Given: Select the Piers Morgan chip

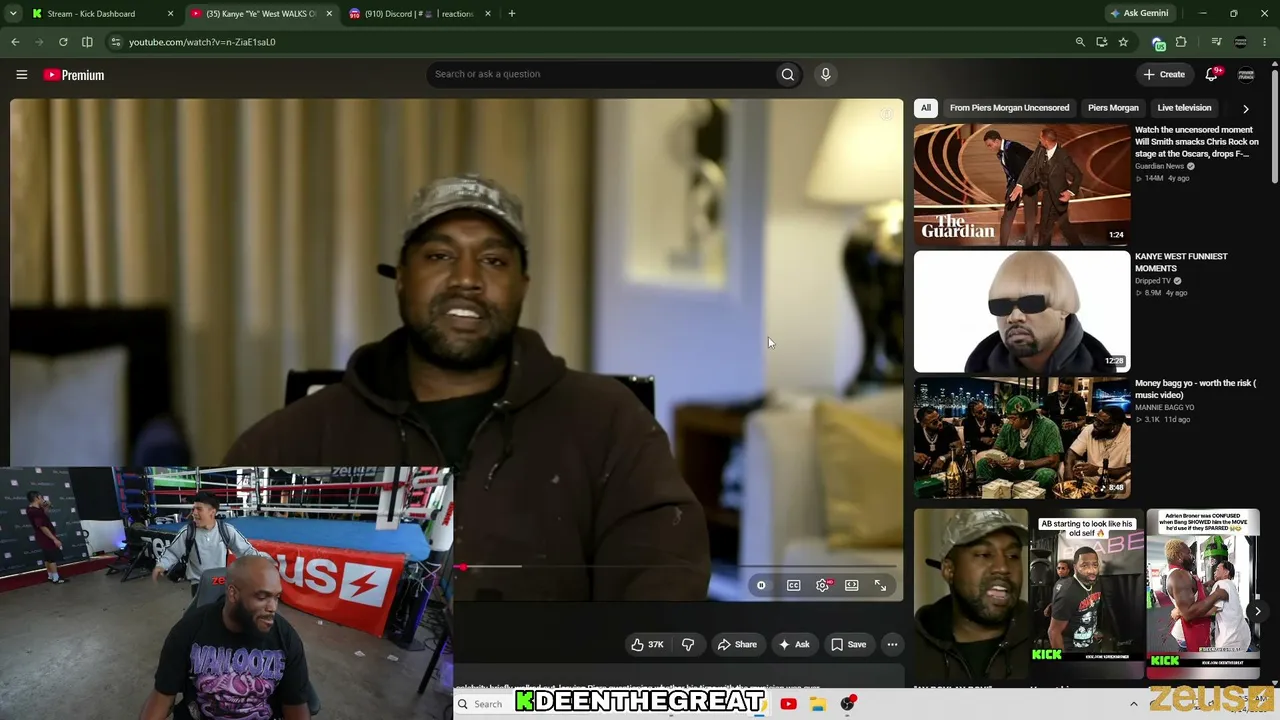Looking at the screenshot, I should (x=1113, y=108).
